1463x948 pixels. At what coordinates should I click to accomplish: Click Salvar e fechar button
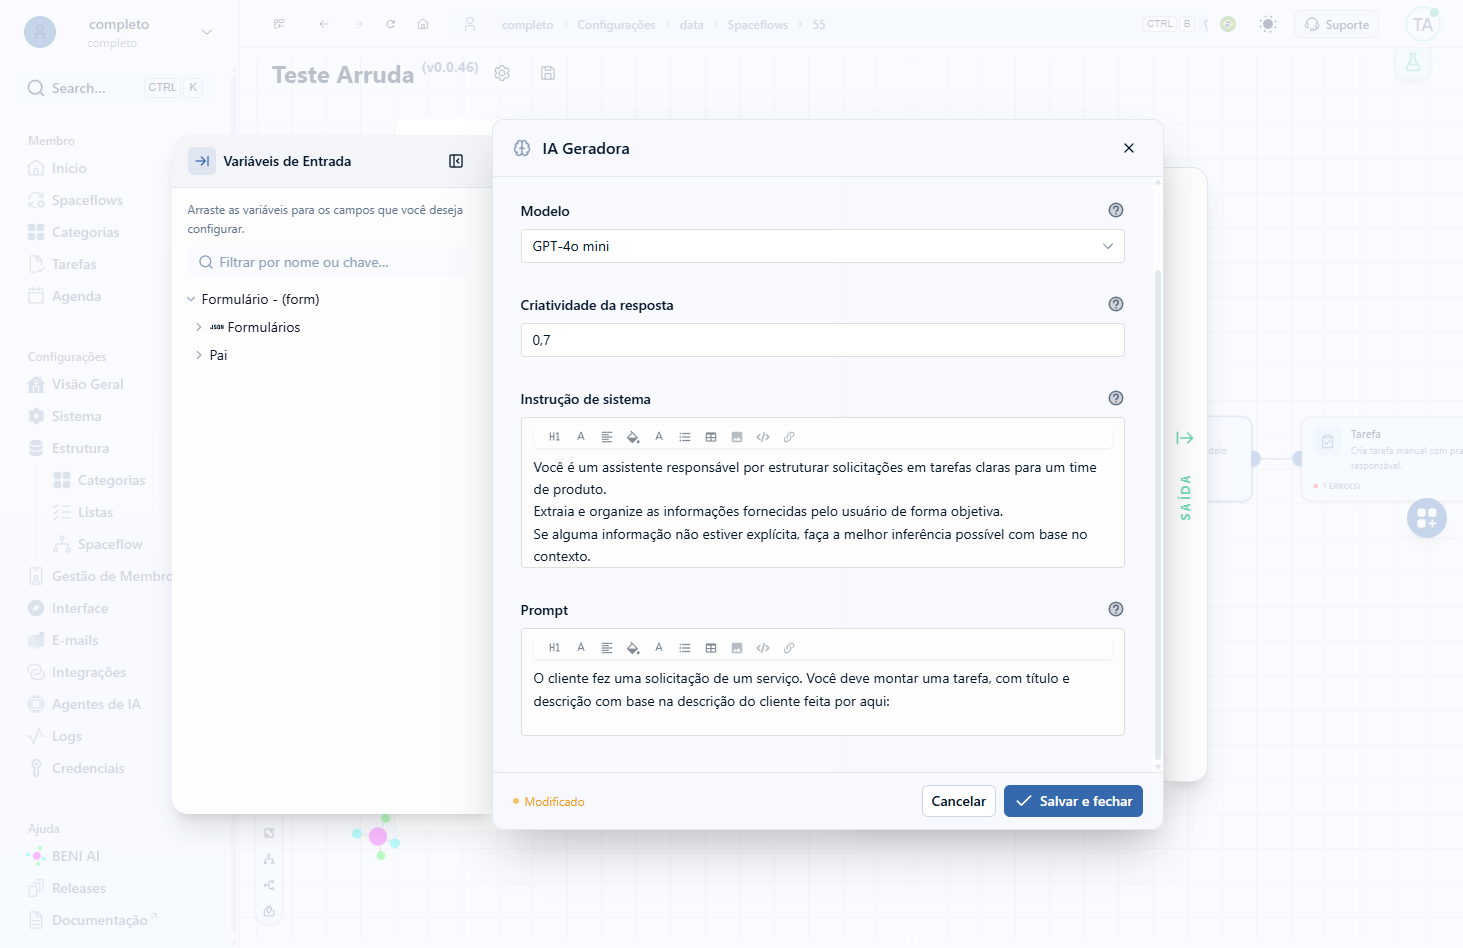tap(1073, 801)
